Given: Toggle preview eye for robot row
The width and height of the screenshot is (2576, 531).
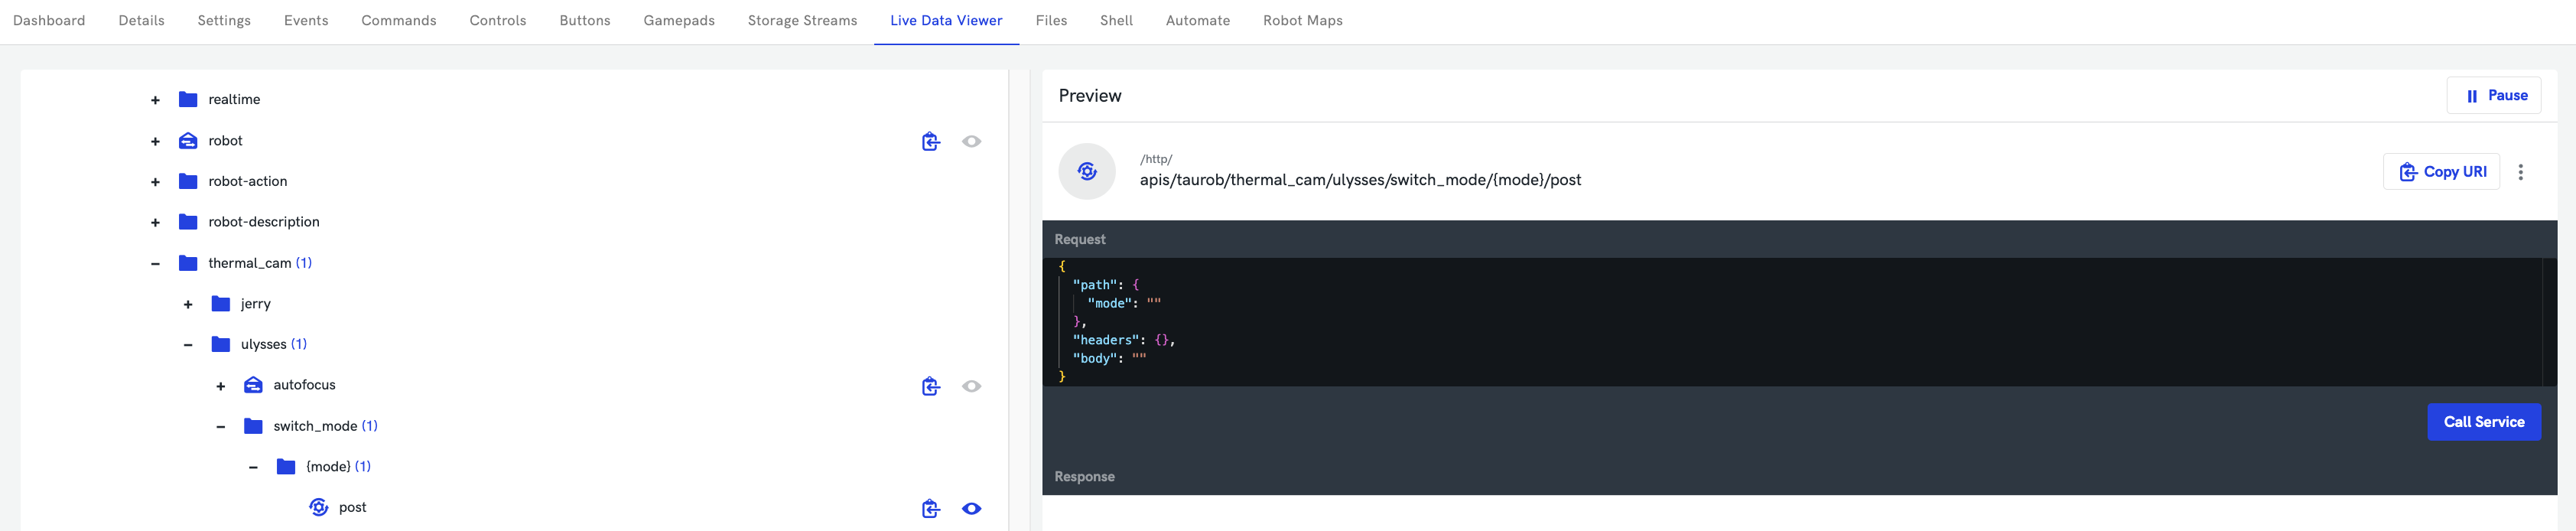Looking at the screenshot, I should 971,141.
